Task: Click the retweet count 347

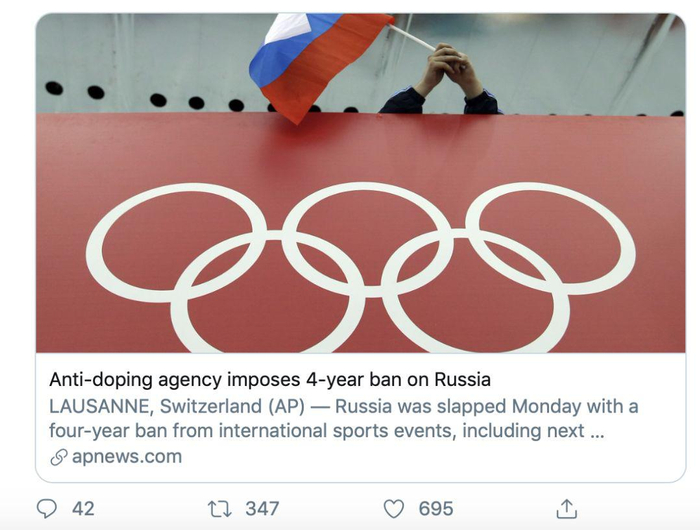Action: coord(262,509)
